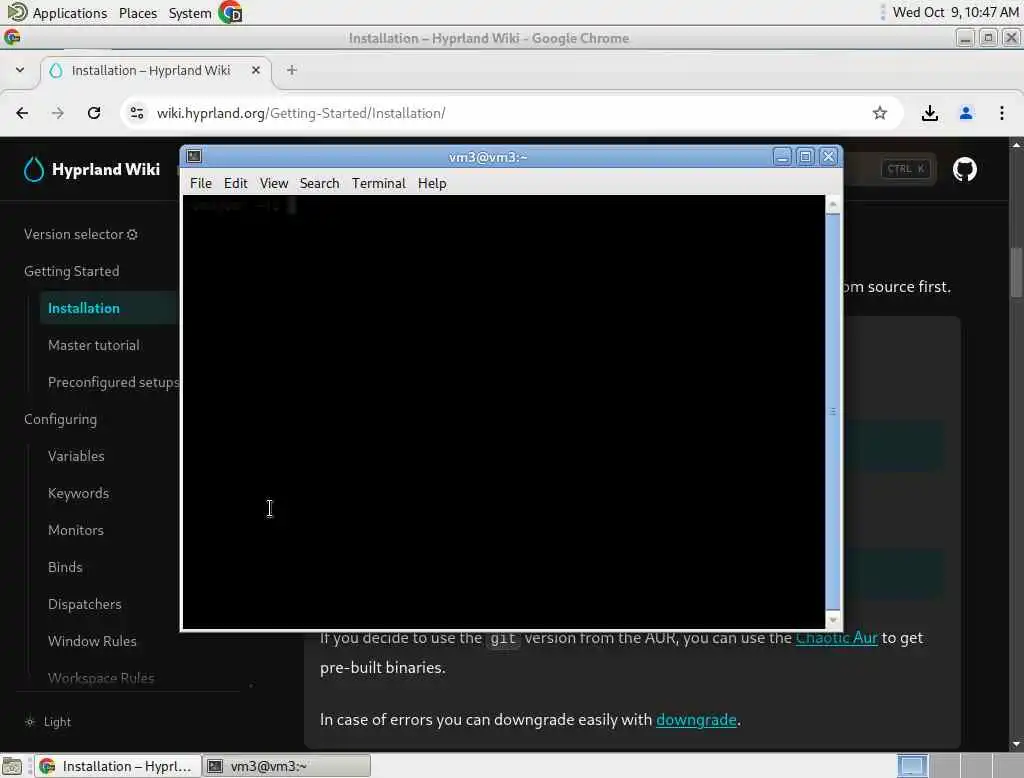Viewport: 1024px width, 778px height.
Task: Open the Places menu in top panel
Action: [x=138, y=12]
